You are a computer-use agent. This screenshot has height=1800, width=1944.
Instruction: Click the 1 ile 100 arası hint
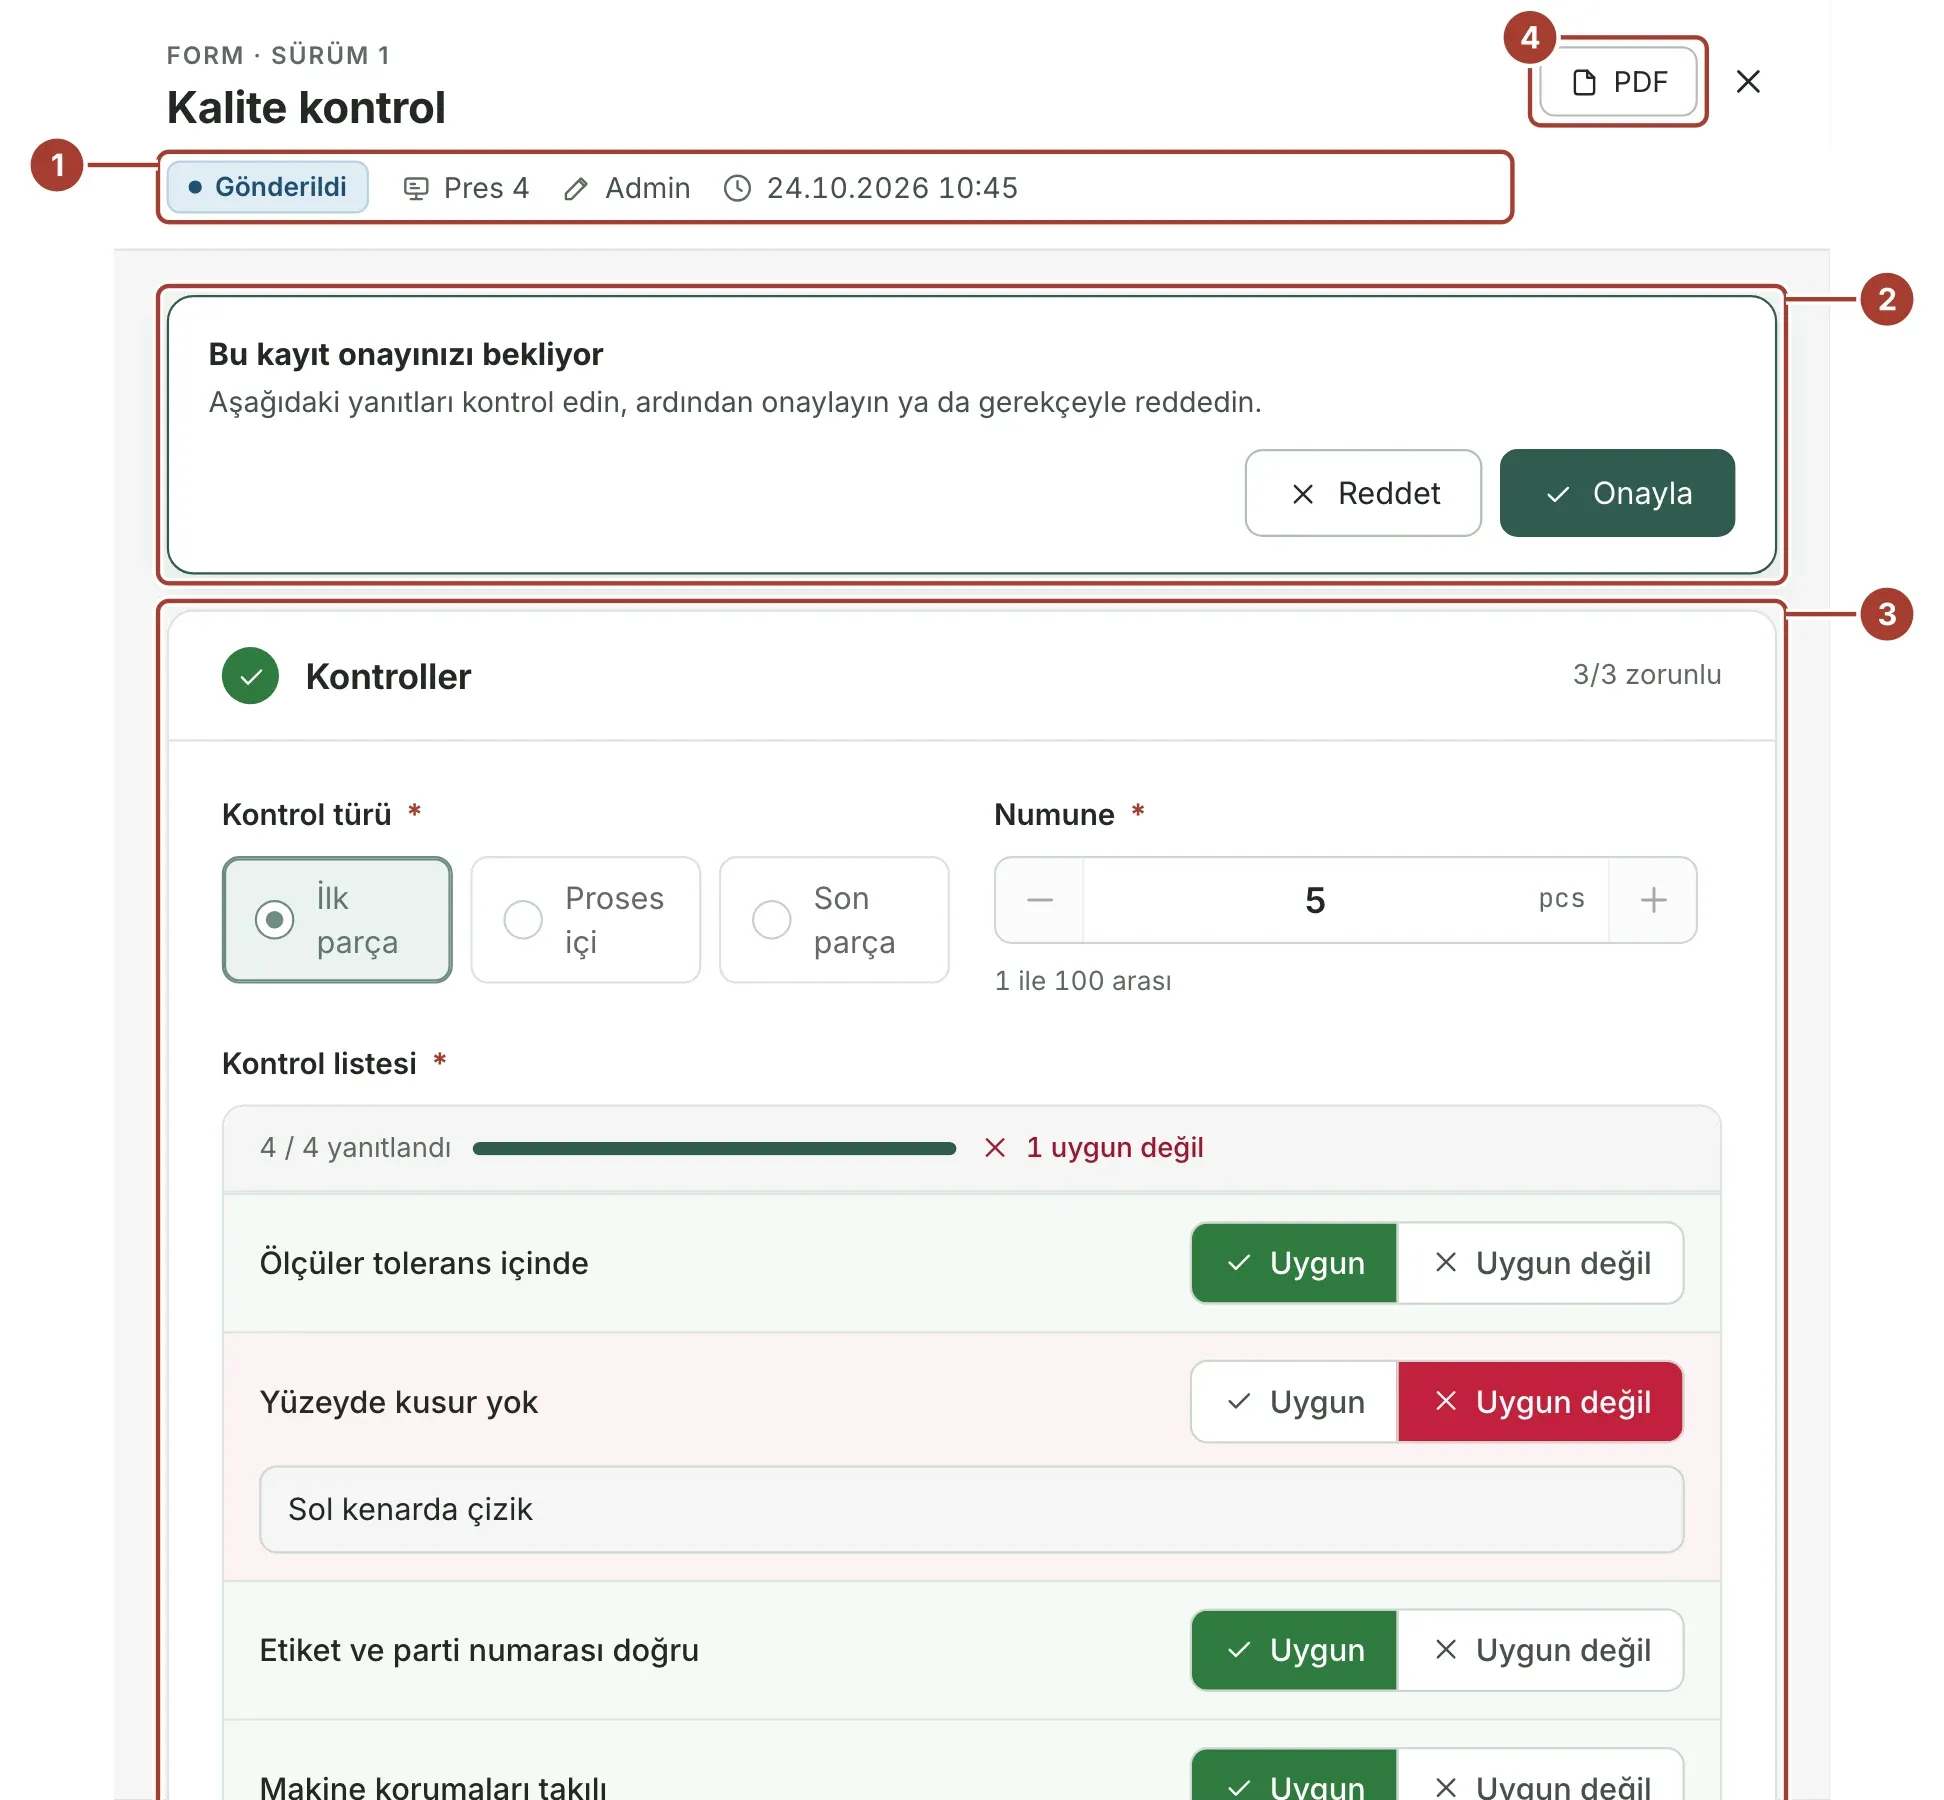click(1083, 981)
